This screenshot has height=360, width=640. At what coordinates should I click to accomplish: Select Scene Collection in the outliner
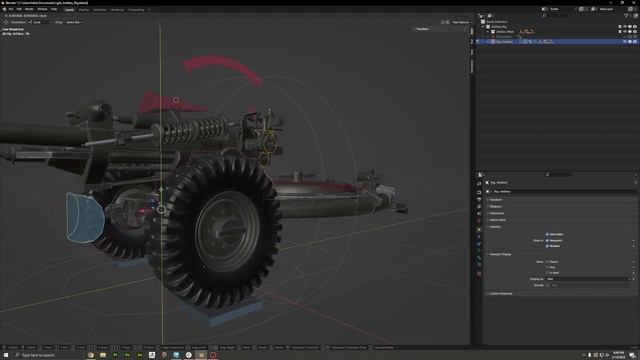497,22
